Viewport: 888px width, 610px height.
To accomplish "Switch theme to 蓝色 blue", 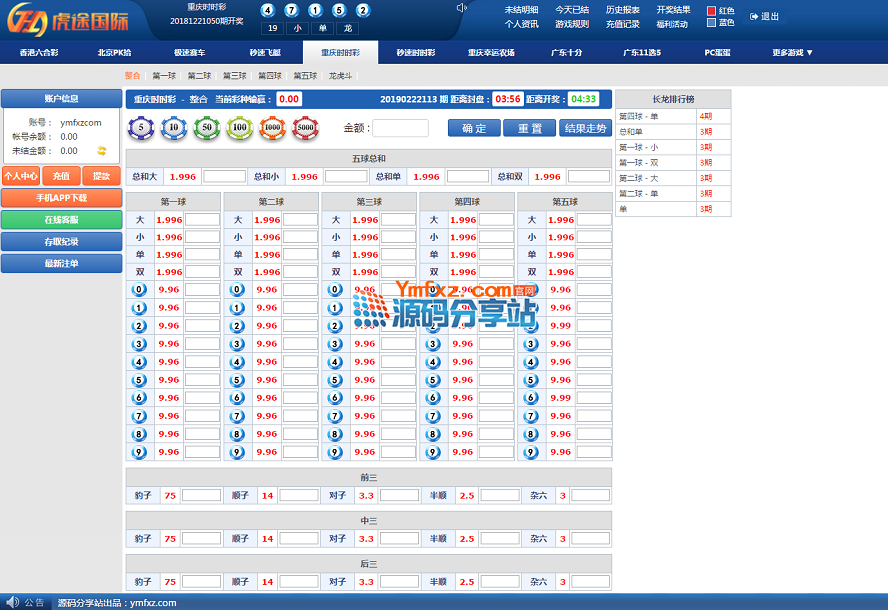I will click(712, 23).
